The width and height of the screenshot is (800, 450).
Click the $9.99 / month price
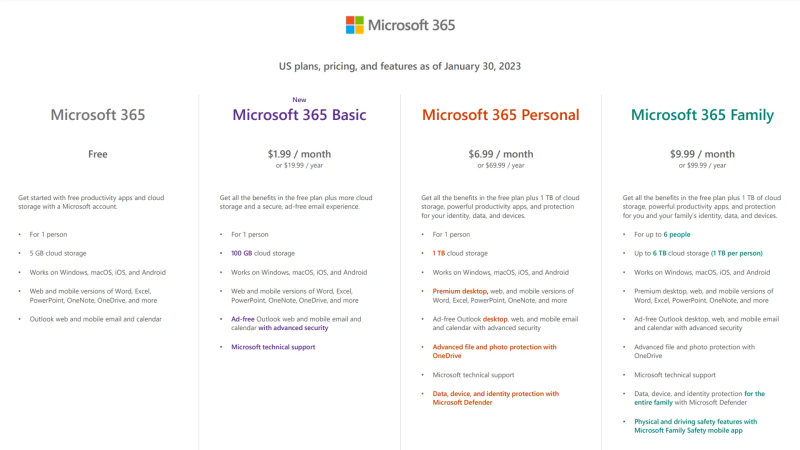coord(702,154)
